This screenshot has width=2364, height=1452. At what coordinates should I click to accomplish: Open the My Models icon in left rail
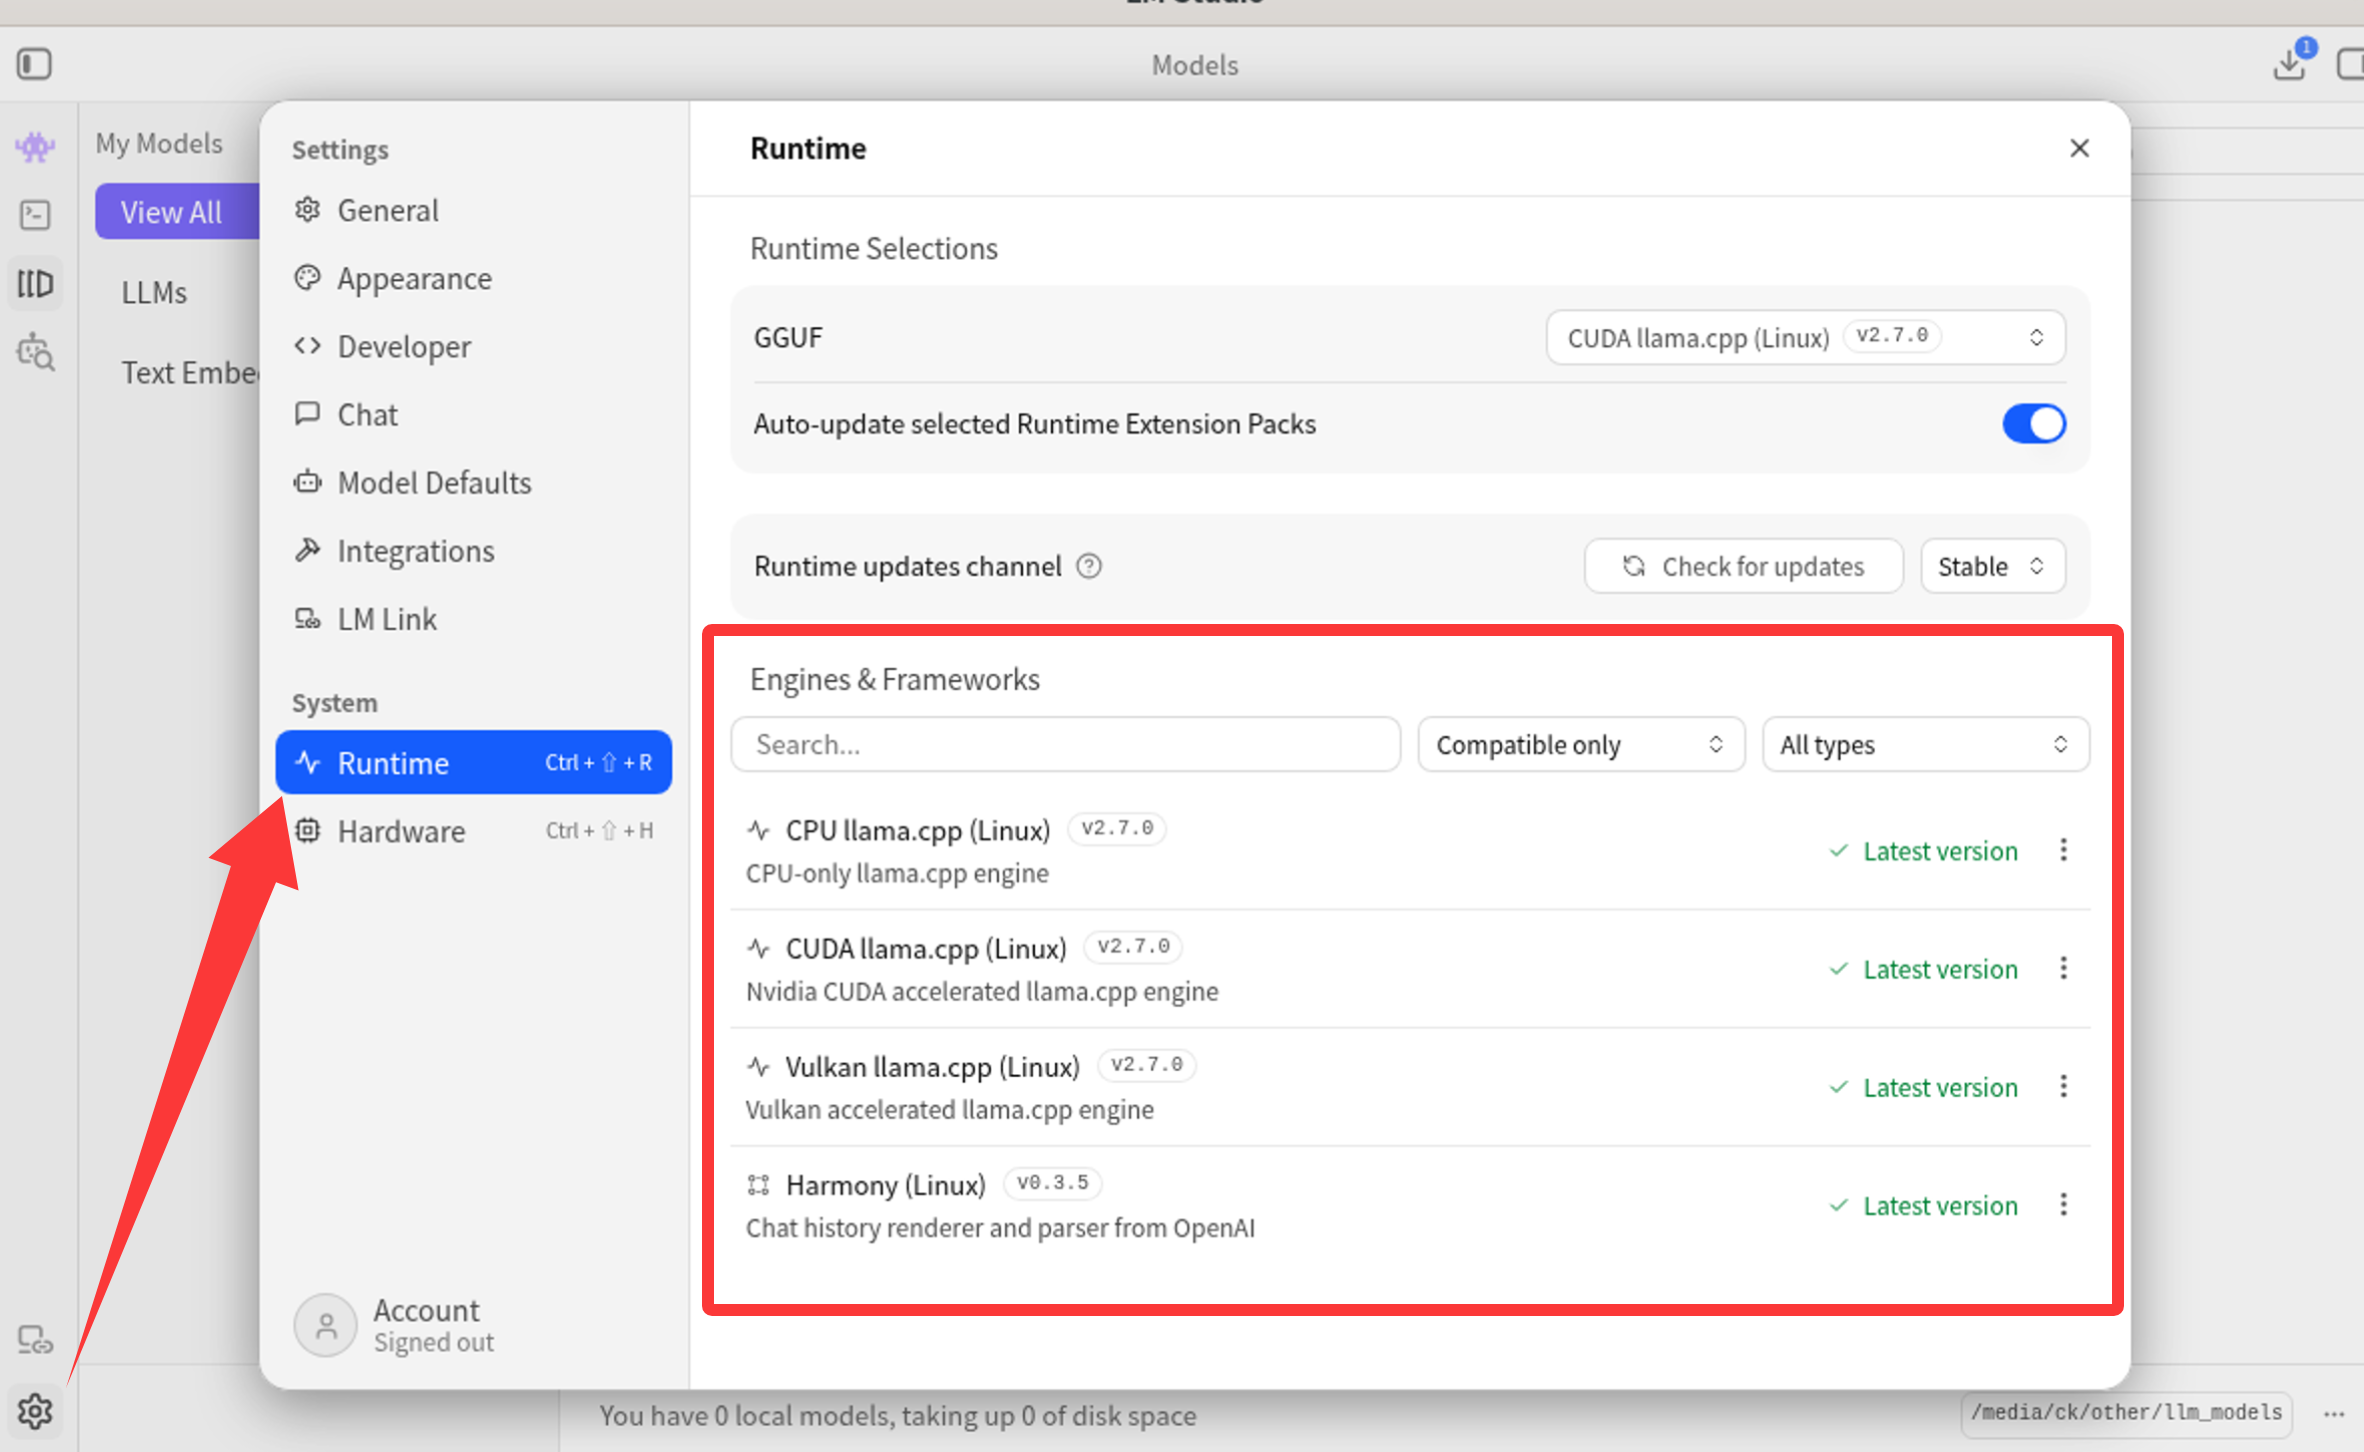pyautogui.click(x=35, y=284)
